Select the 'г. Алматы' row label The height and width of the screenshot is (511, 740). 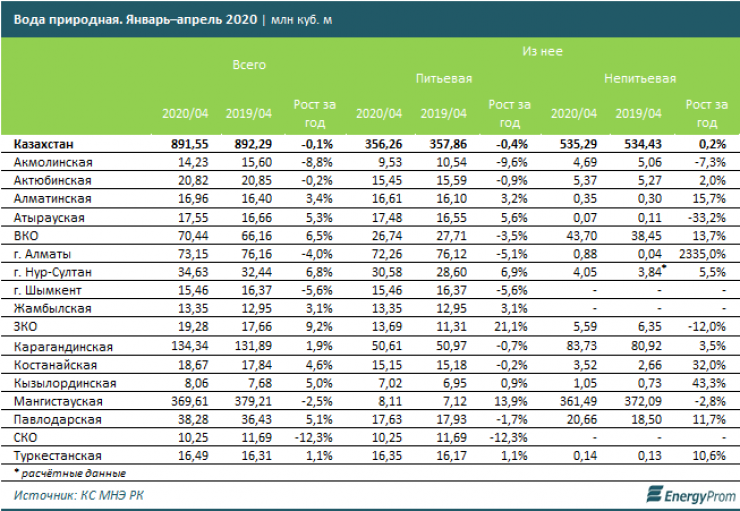point(42,253)
